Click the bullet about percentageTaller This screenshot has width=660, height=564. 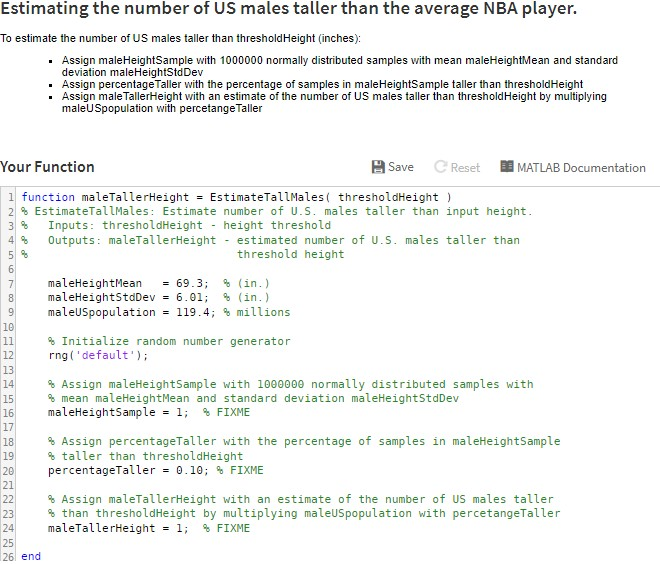[x=322, y=84]
